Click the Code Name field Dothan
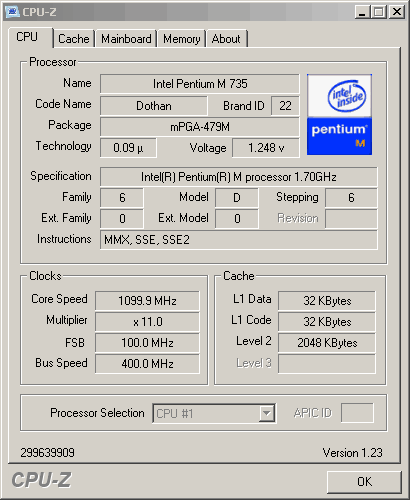 tap(154, 106)
